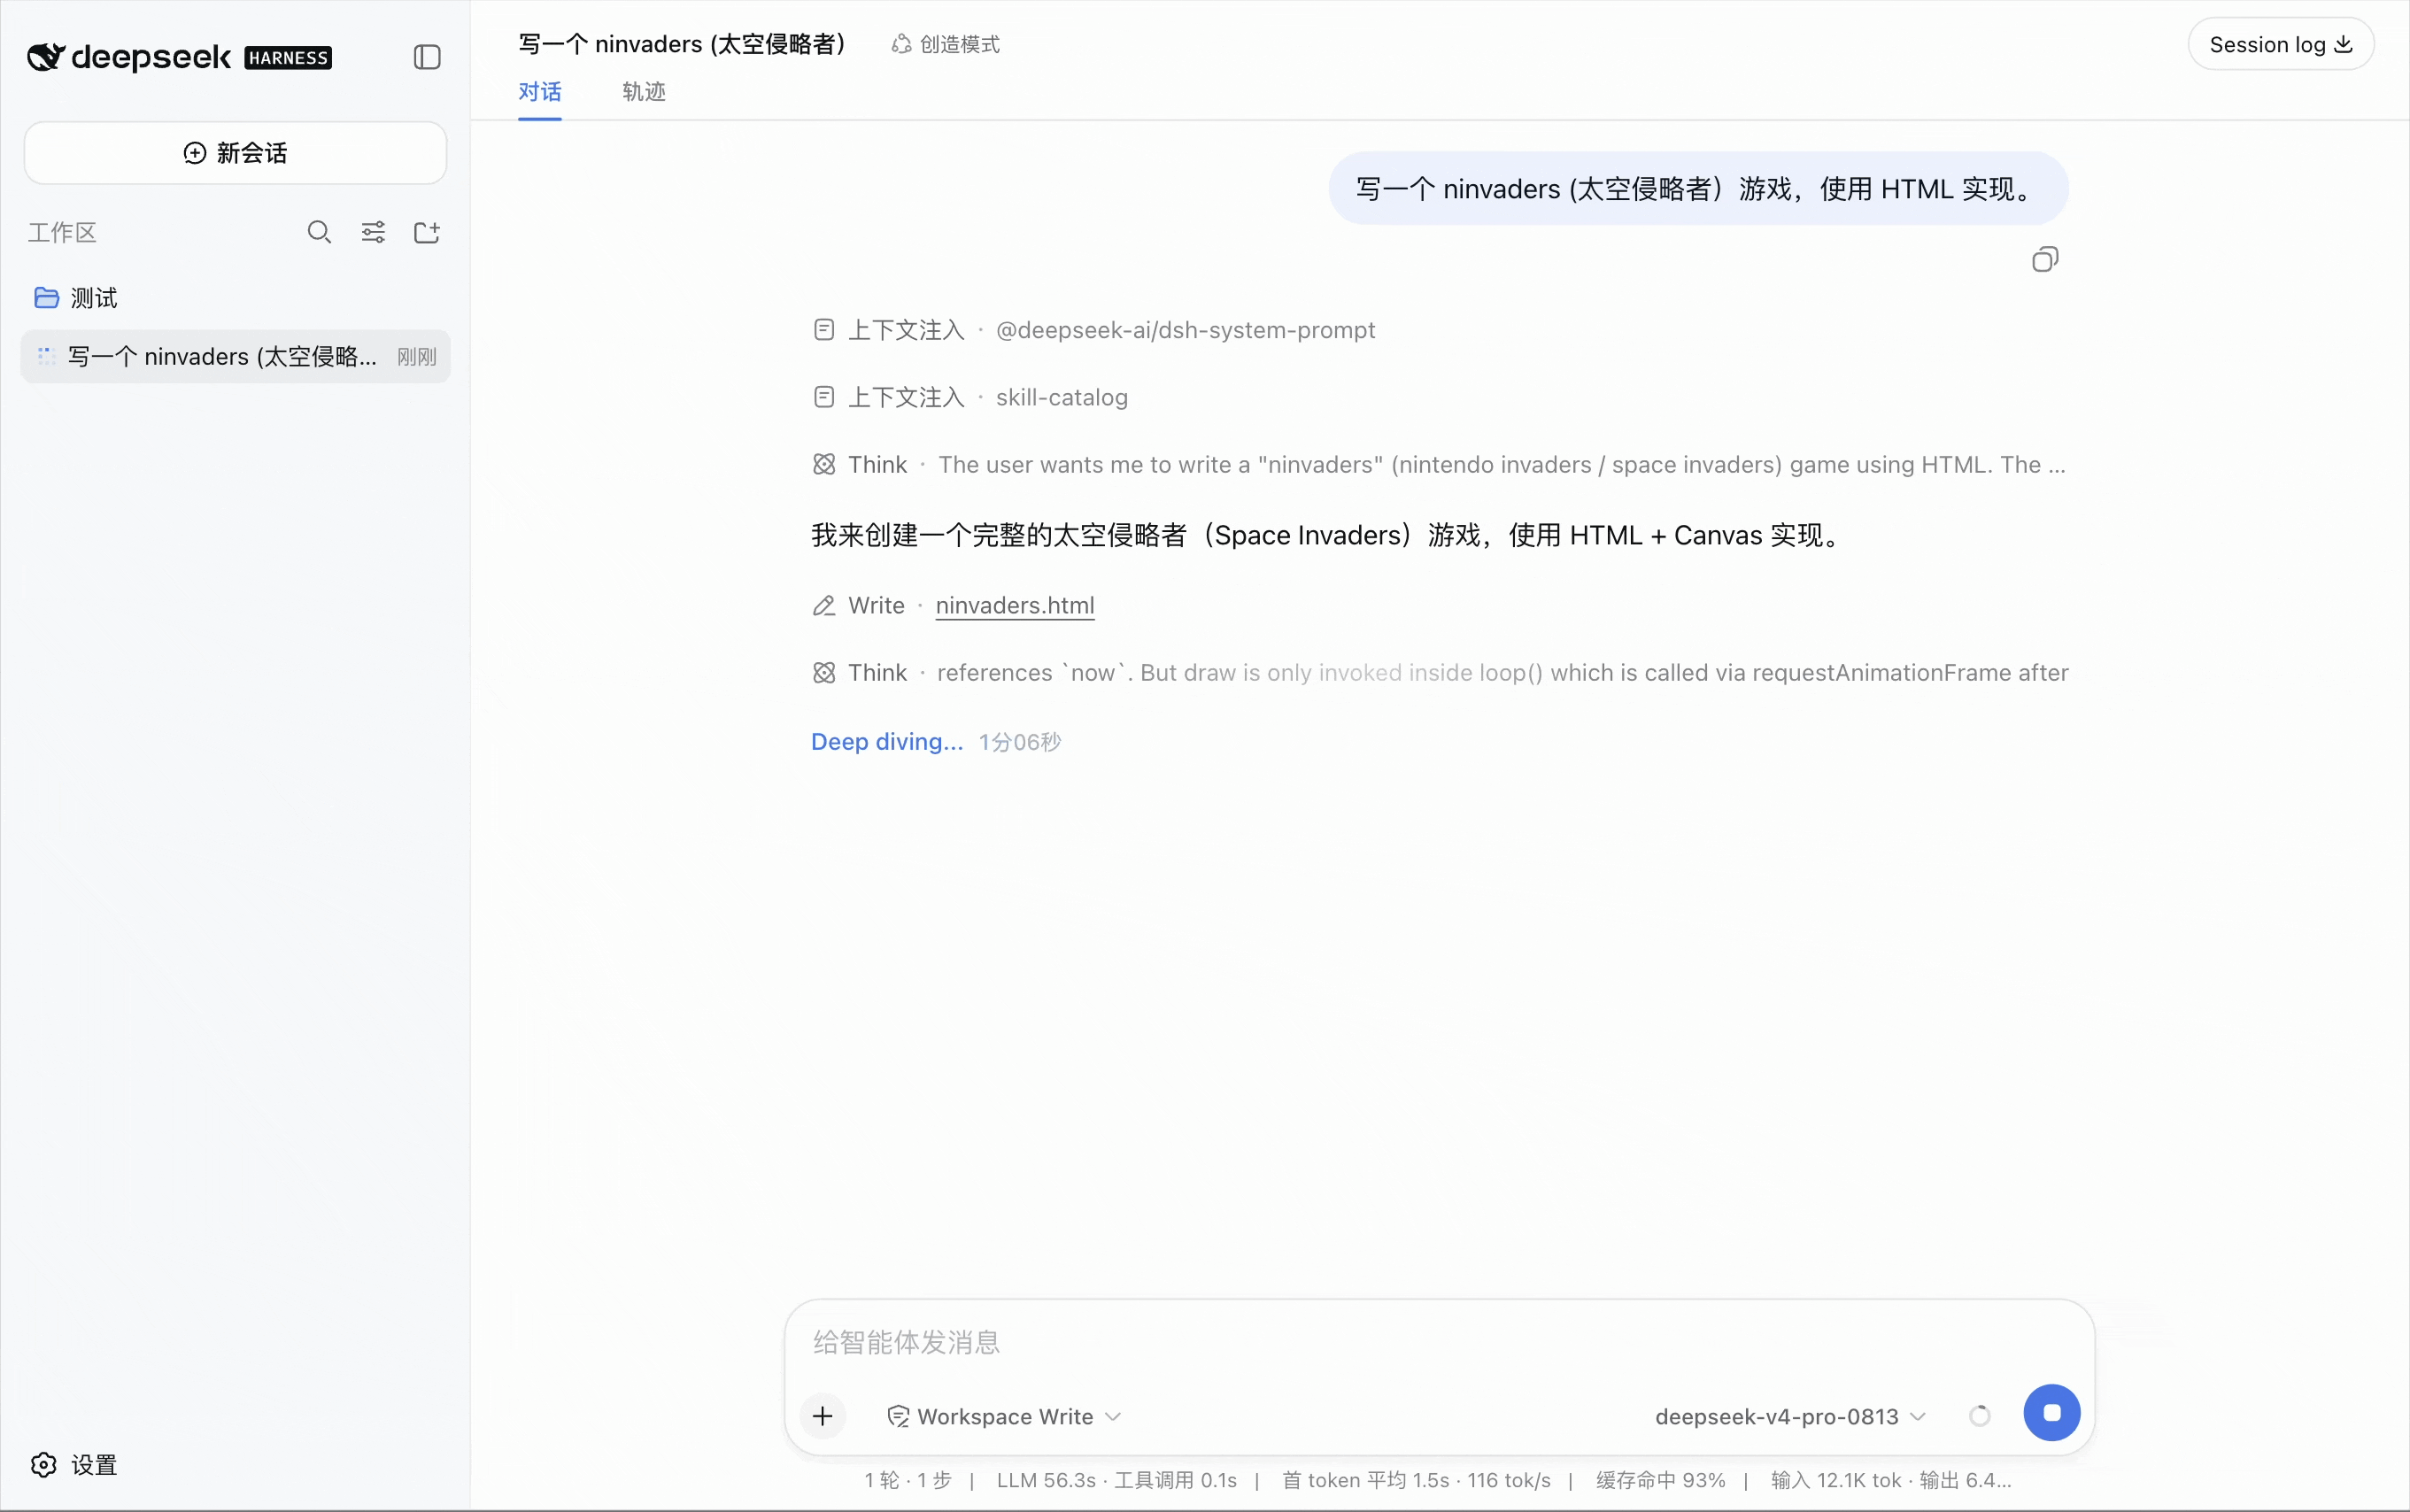Open workspace filter settings icon
Image resolution: width=2410 pixels, height=1512 pixels.
(373, 232)
